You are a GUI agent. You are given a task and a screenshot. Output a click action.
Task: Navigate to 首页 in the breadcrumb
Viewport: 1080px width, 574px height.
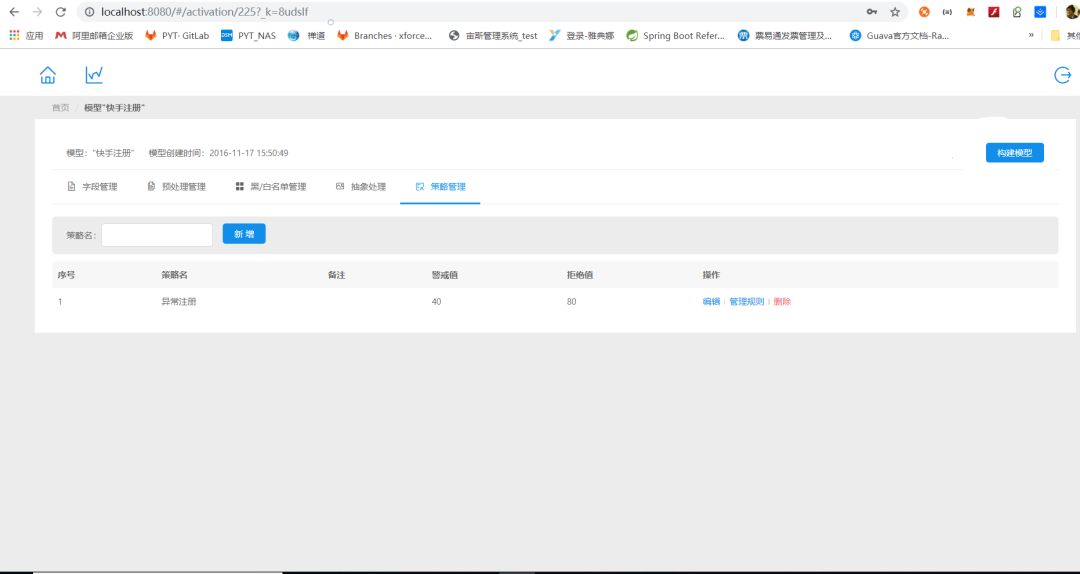pyautogui.click(x=61, y=108)
